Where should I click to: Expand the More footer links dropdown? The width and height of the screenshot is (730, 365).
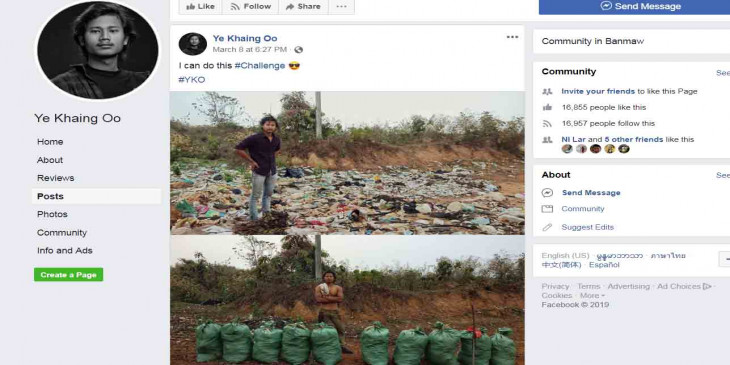592,296
